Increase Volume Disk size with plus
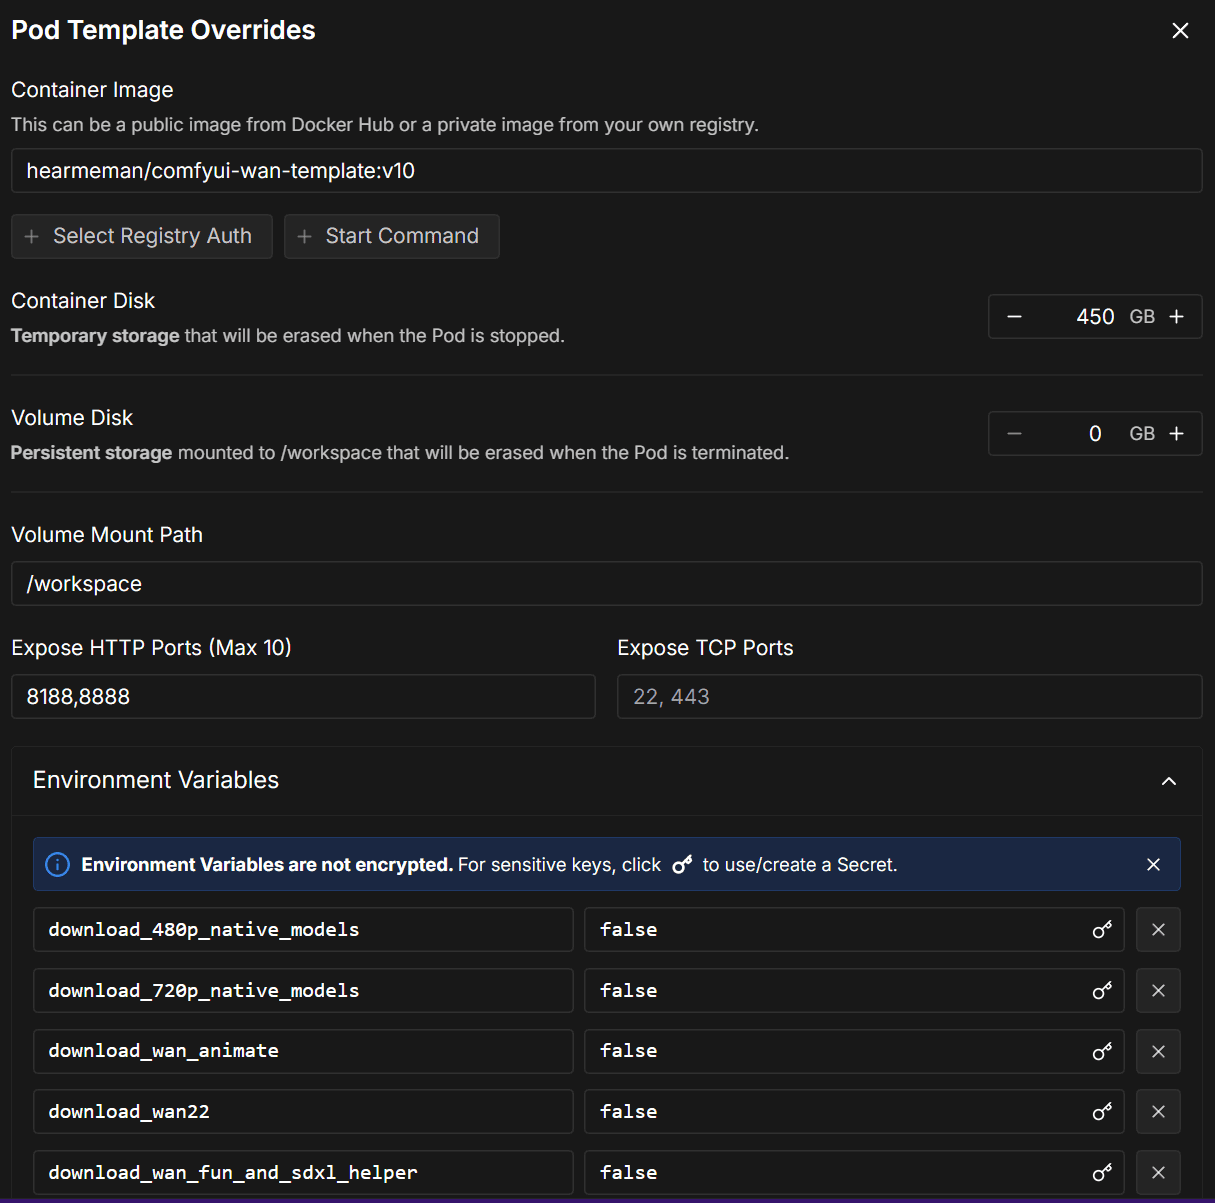Viewport: 1215px width, 1203px height. [x=1177, y=434]
